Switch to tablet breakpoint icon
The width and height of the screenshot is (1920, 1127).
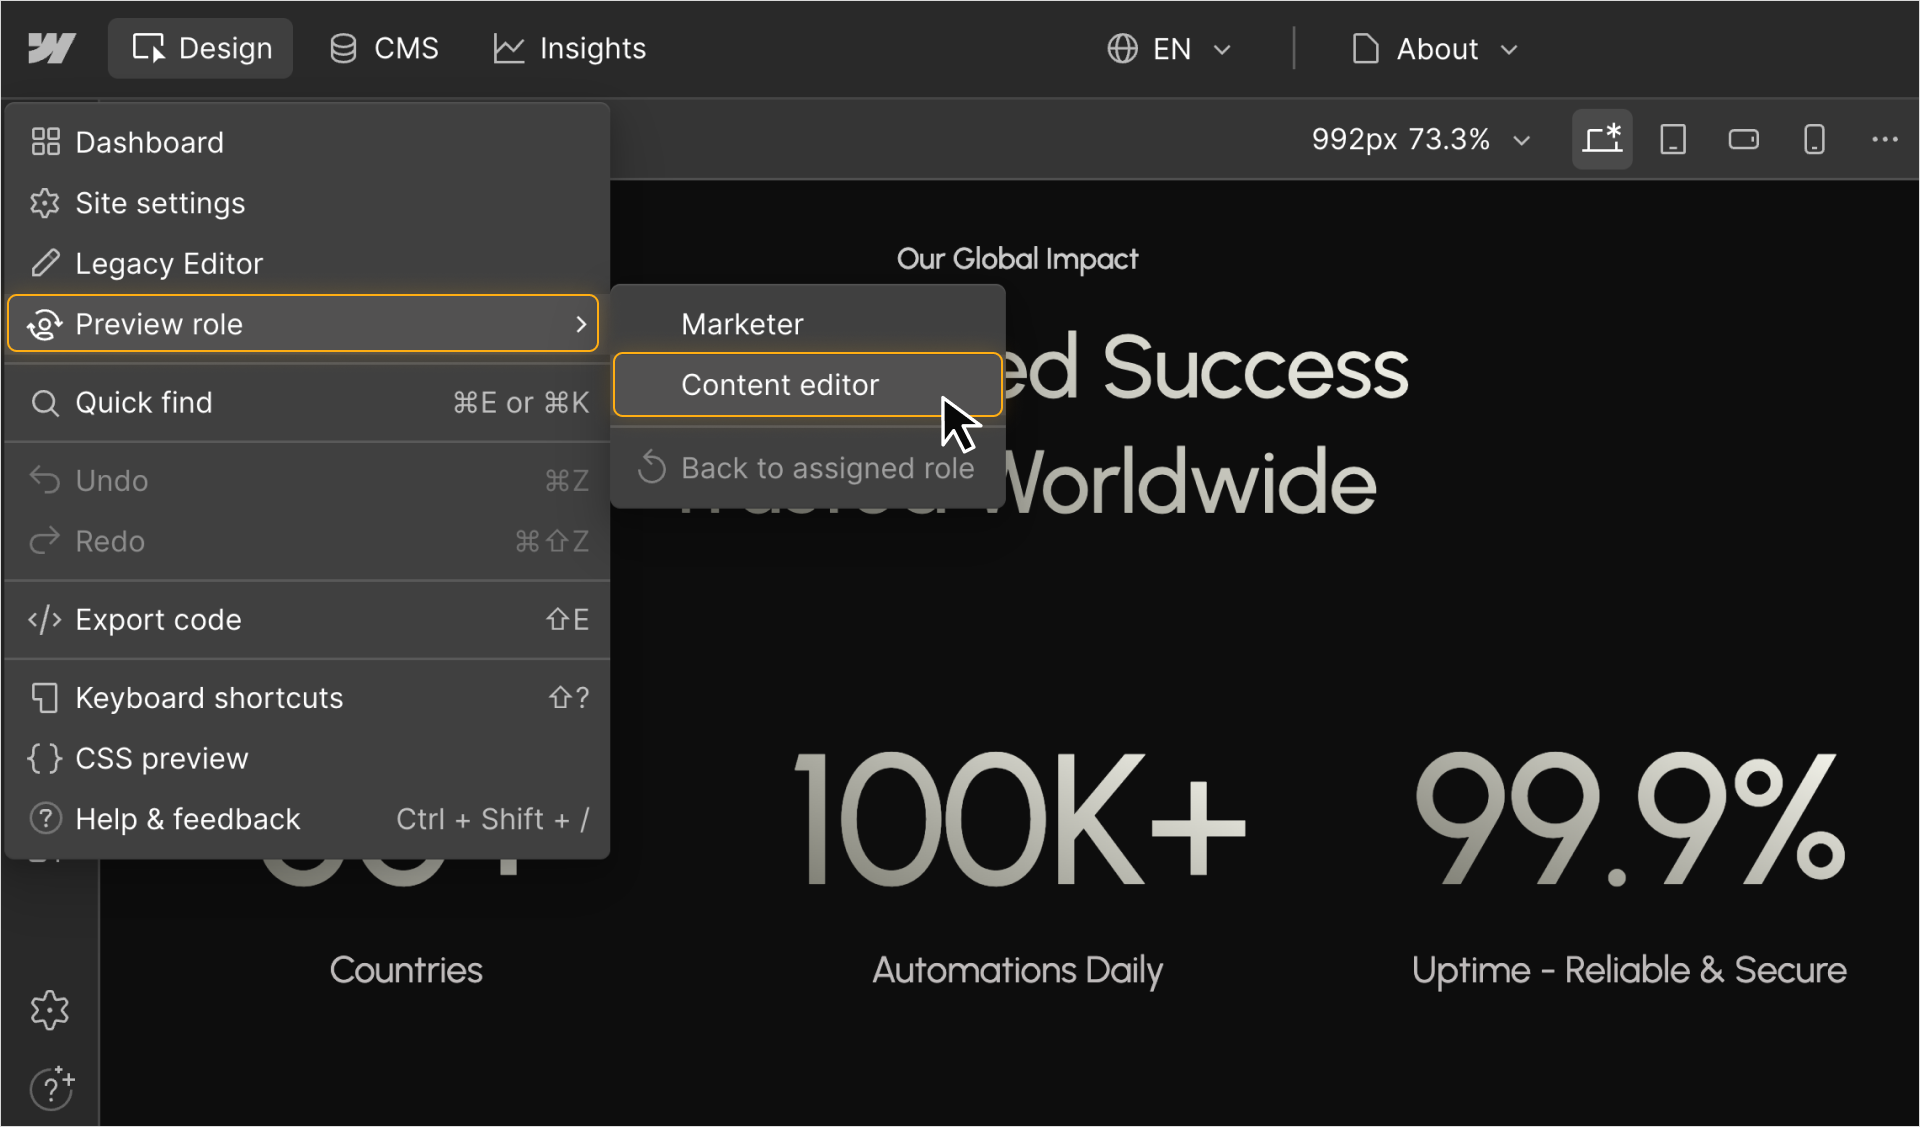click(1673, 139)
